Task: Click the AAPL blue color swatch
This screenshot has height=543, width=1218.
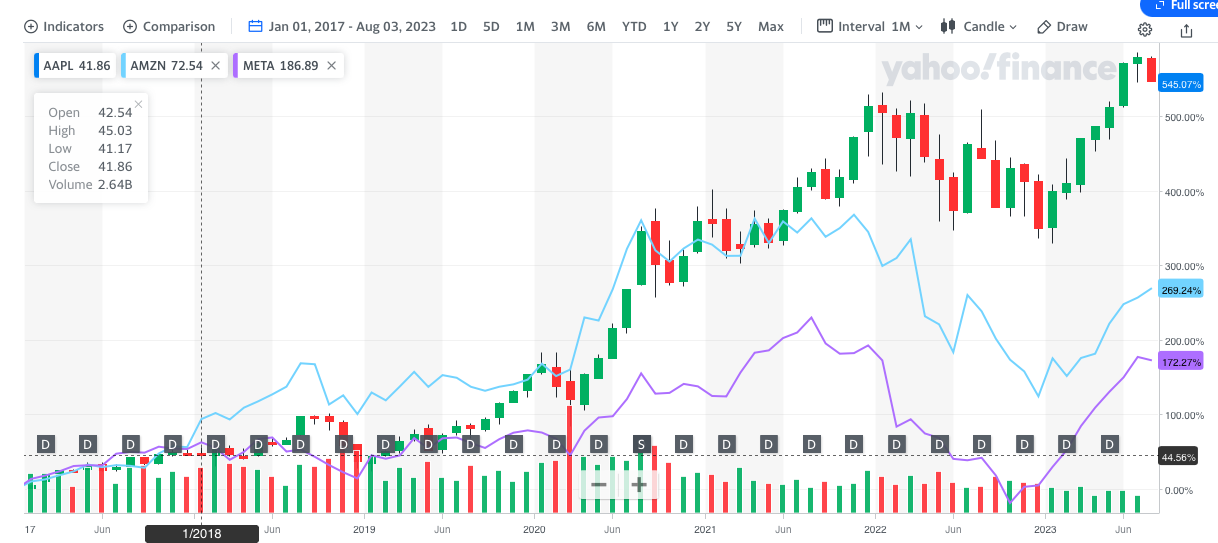Action: (37, 66)
